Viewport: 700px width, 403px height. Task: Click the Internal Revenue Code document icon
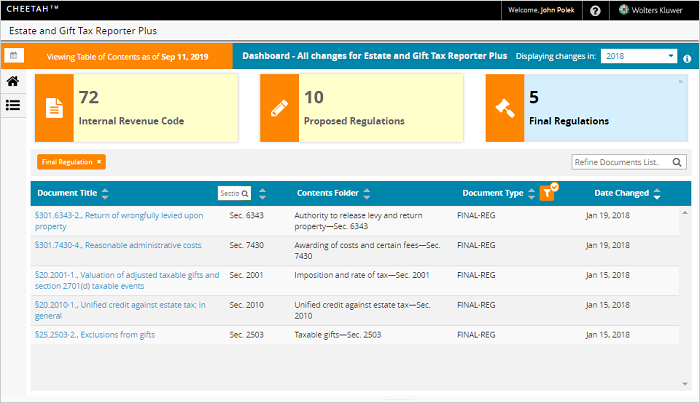[53, 107]
